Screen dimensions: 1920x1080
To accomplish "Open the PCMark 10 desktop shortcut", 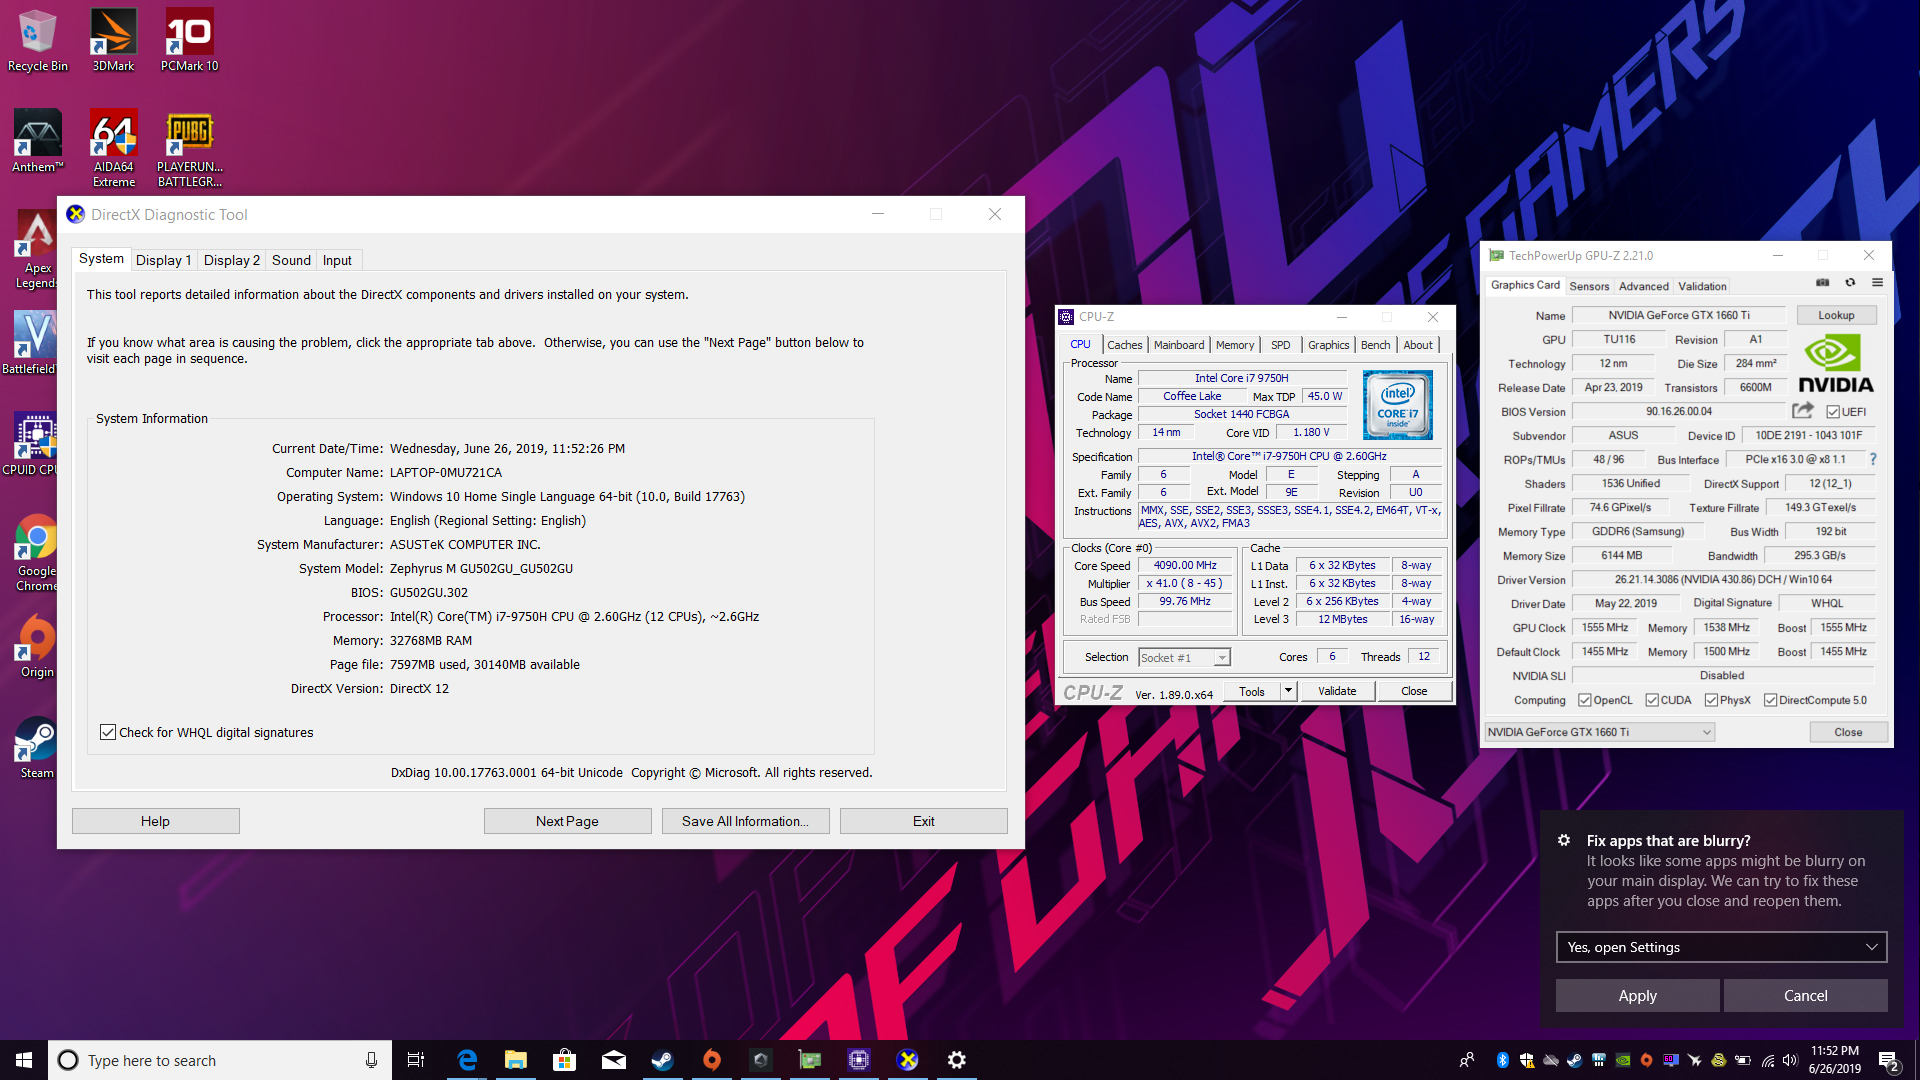I will pos(189,40).
